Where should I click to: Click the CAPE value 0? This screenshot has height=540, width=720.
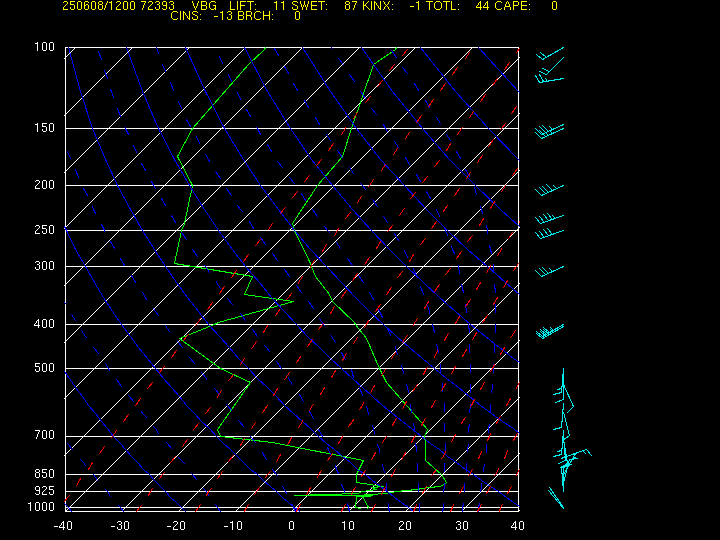coord(554,6)
